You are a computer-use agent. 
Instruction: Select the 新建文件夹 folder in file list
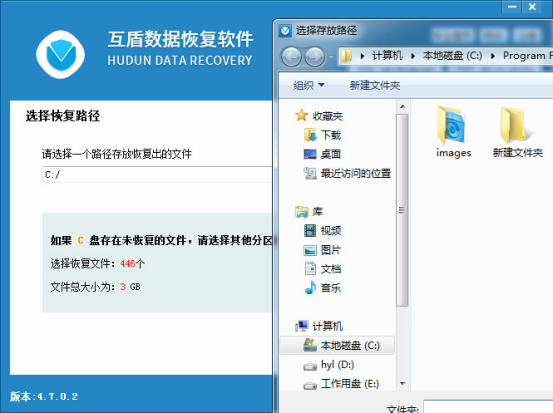(x=517, y=132)
